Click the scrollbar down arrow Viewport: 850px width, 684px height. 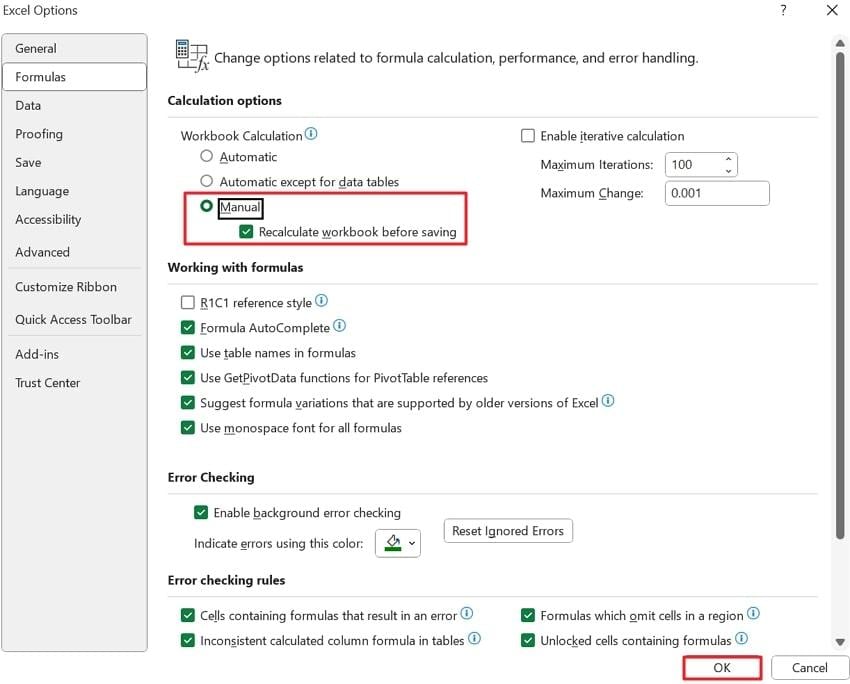[x=840, y=642]
